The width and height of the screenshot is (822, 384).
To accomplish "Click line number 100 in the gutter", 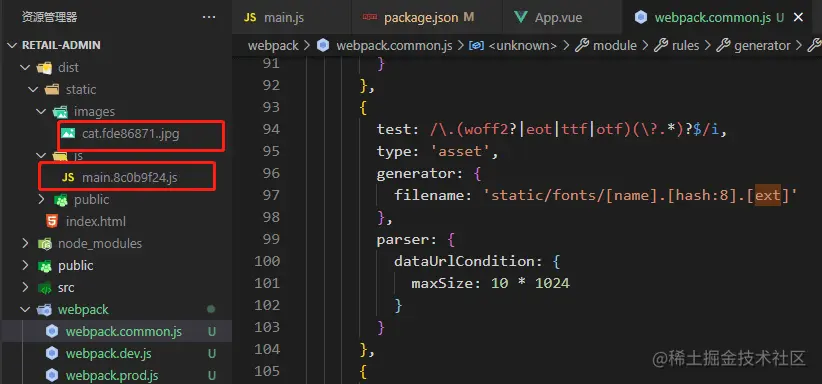I will coord(267,261).
